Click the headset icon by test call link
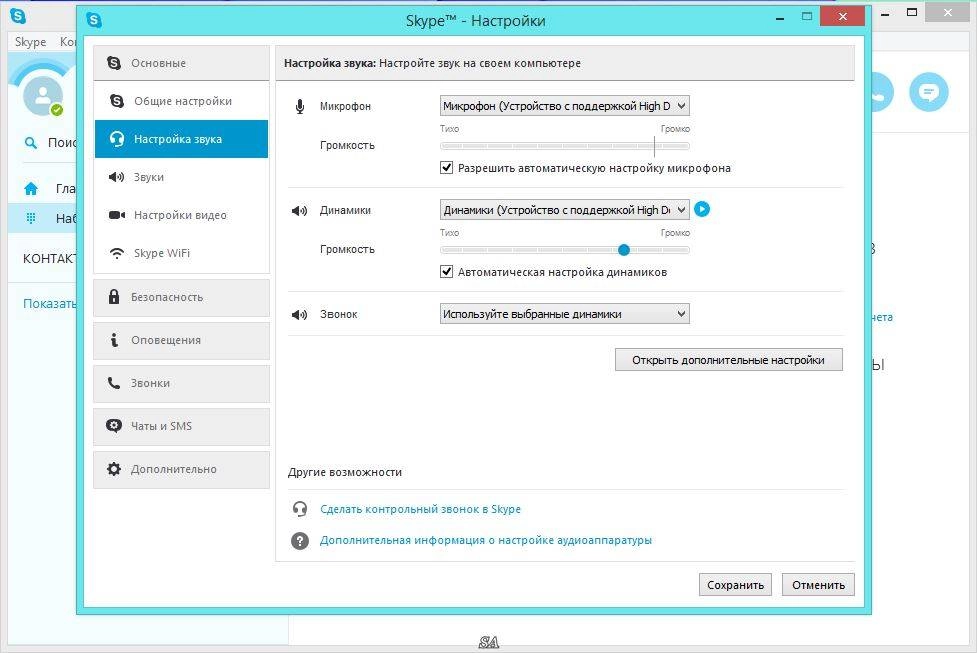Image resolution: width=977 pixels, height=653 pixels. (x=300, y=509)
